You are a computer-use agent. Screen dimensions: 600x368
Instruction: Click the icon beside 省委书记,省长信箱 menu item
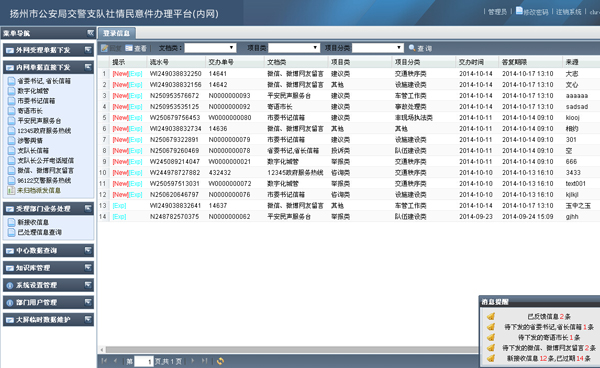pyautogui.click(x=11, y=81)
